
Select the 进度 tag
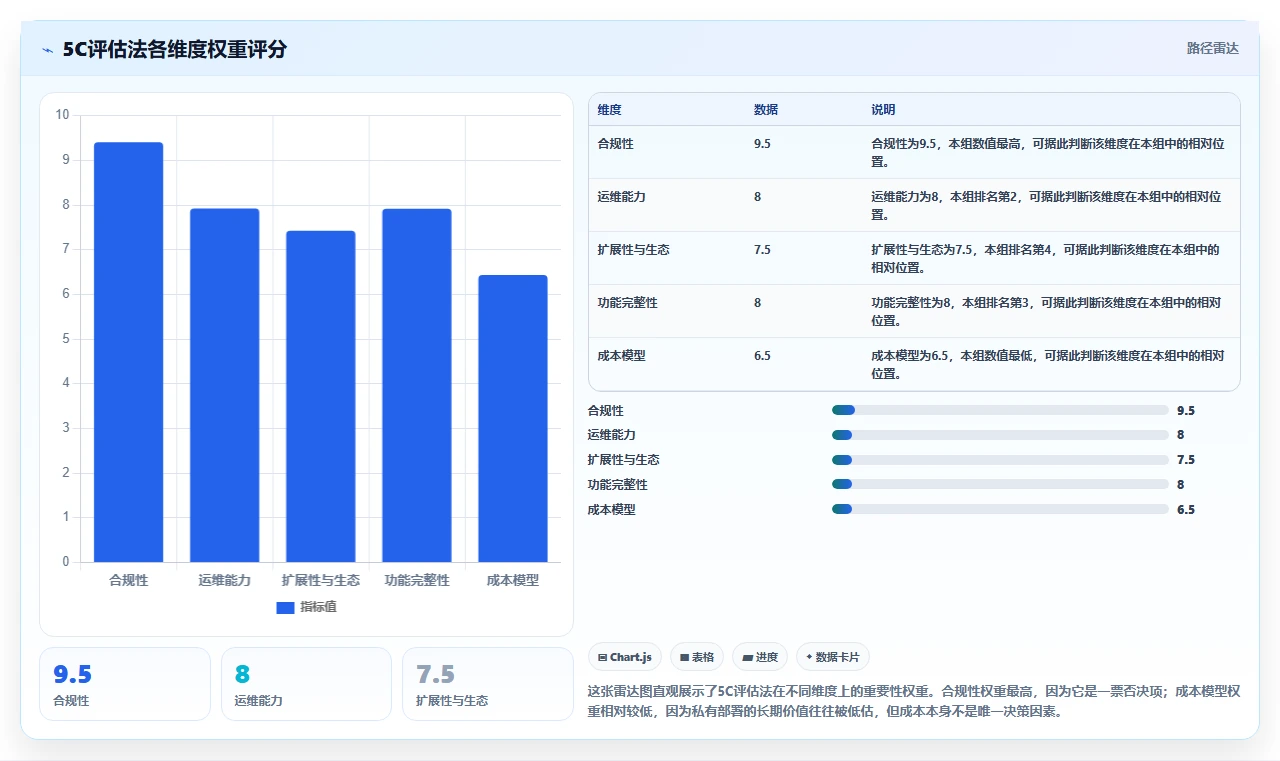(x=760, y=657)
